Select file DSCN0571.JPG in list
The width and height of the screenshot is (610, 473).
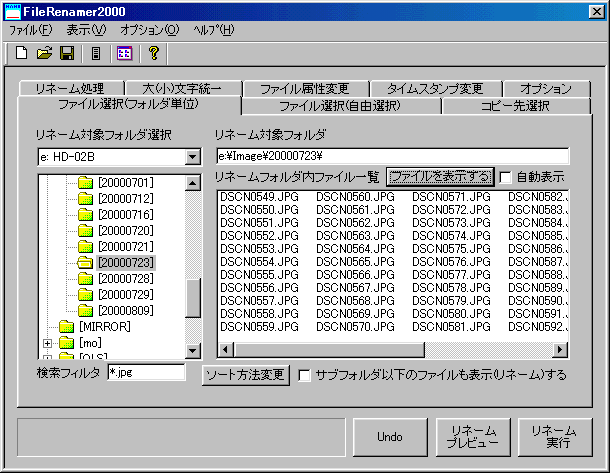coord(451,196)
